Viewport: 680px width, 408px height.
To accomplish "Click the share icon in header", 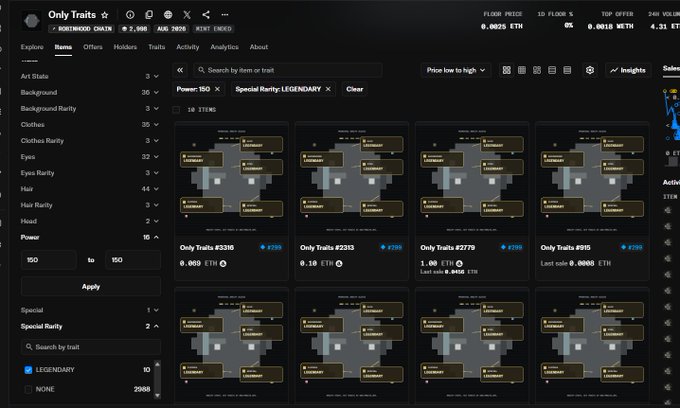I will (x=206, y=15).
